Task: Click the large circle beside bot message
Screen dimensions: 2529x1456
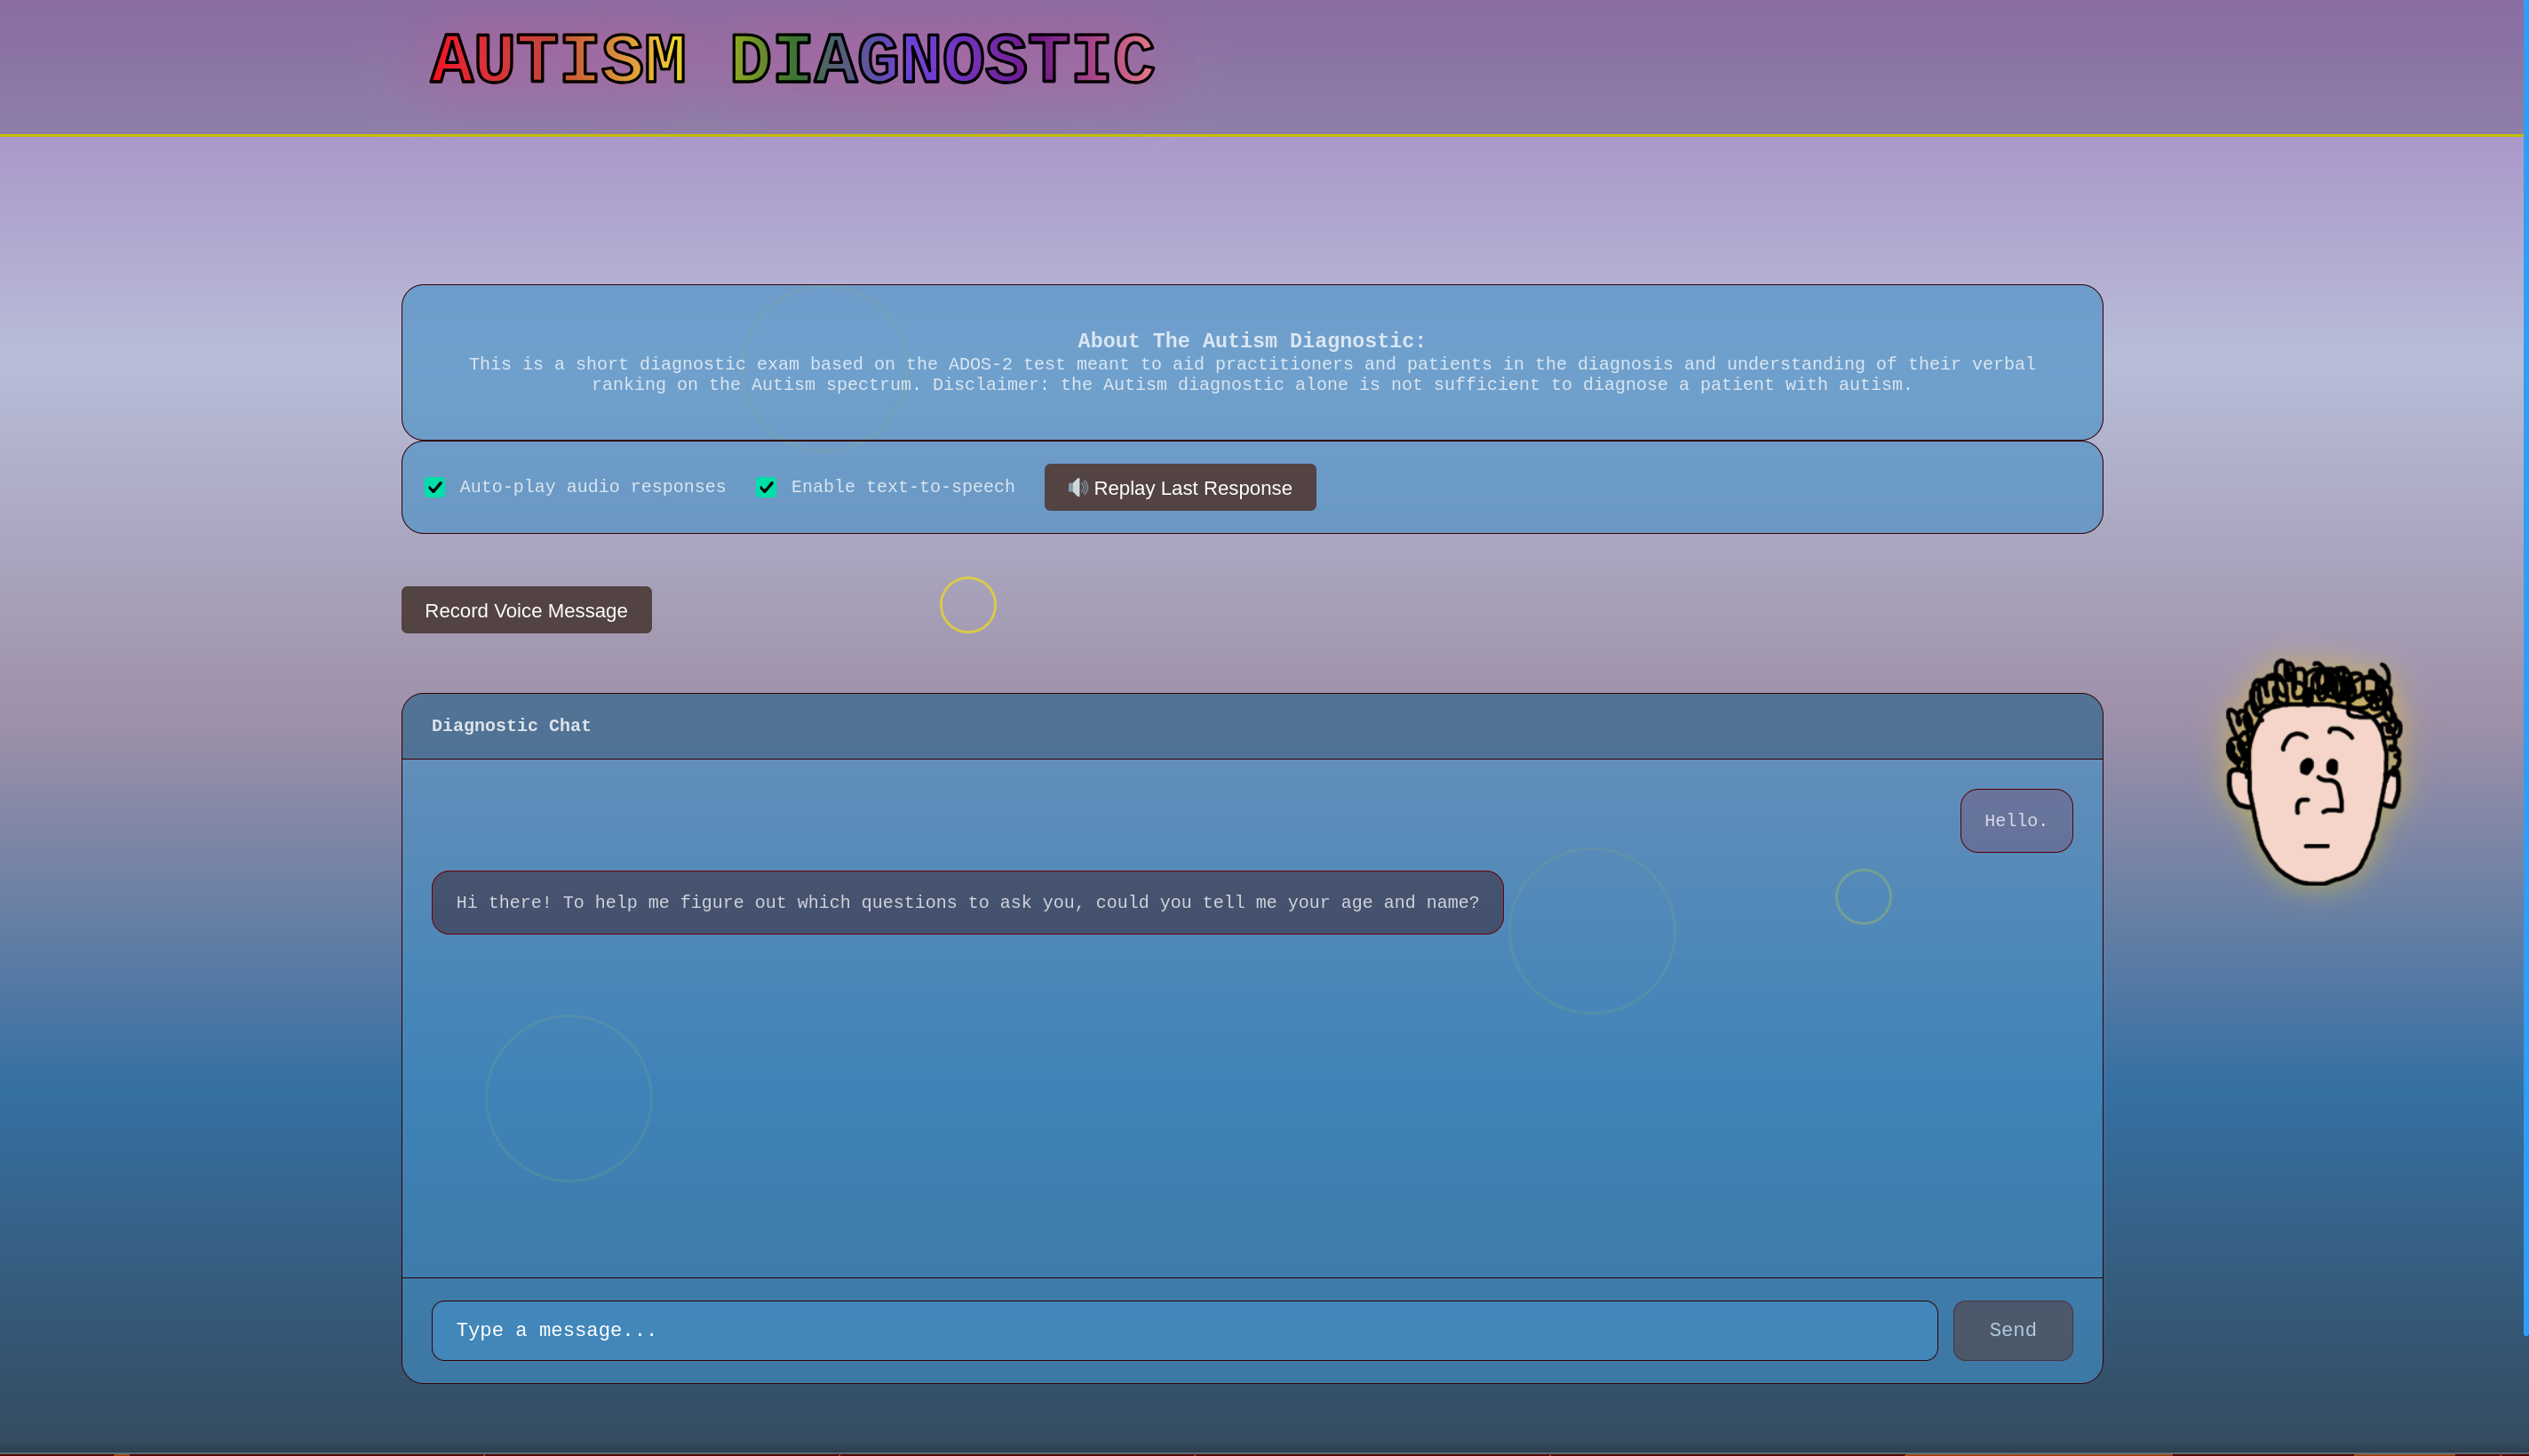Action: pyautogui.click(x=1591, y=931)
